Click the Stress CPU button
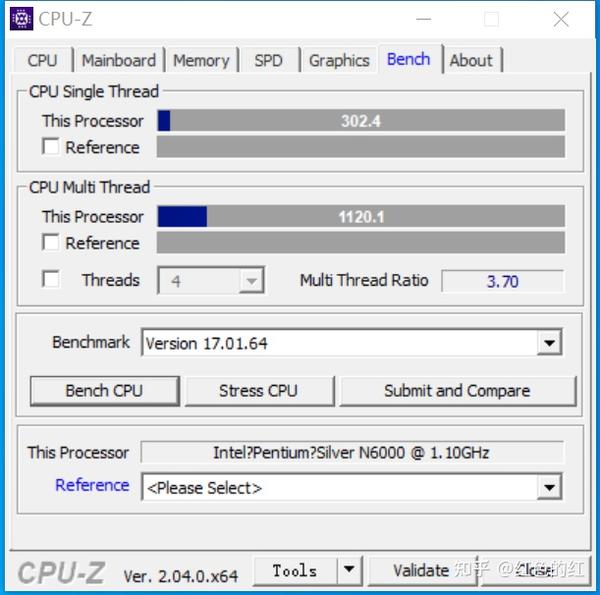The image size is (600, 595). pos(259,391)
